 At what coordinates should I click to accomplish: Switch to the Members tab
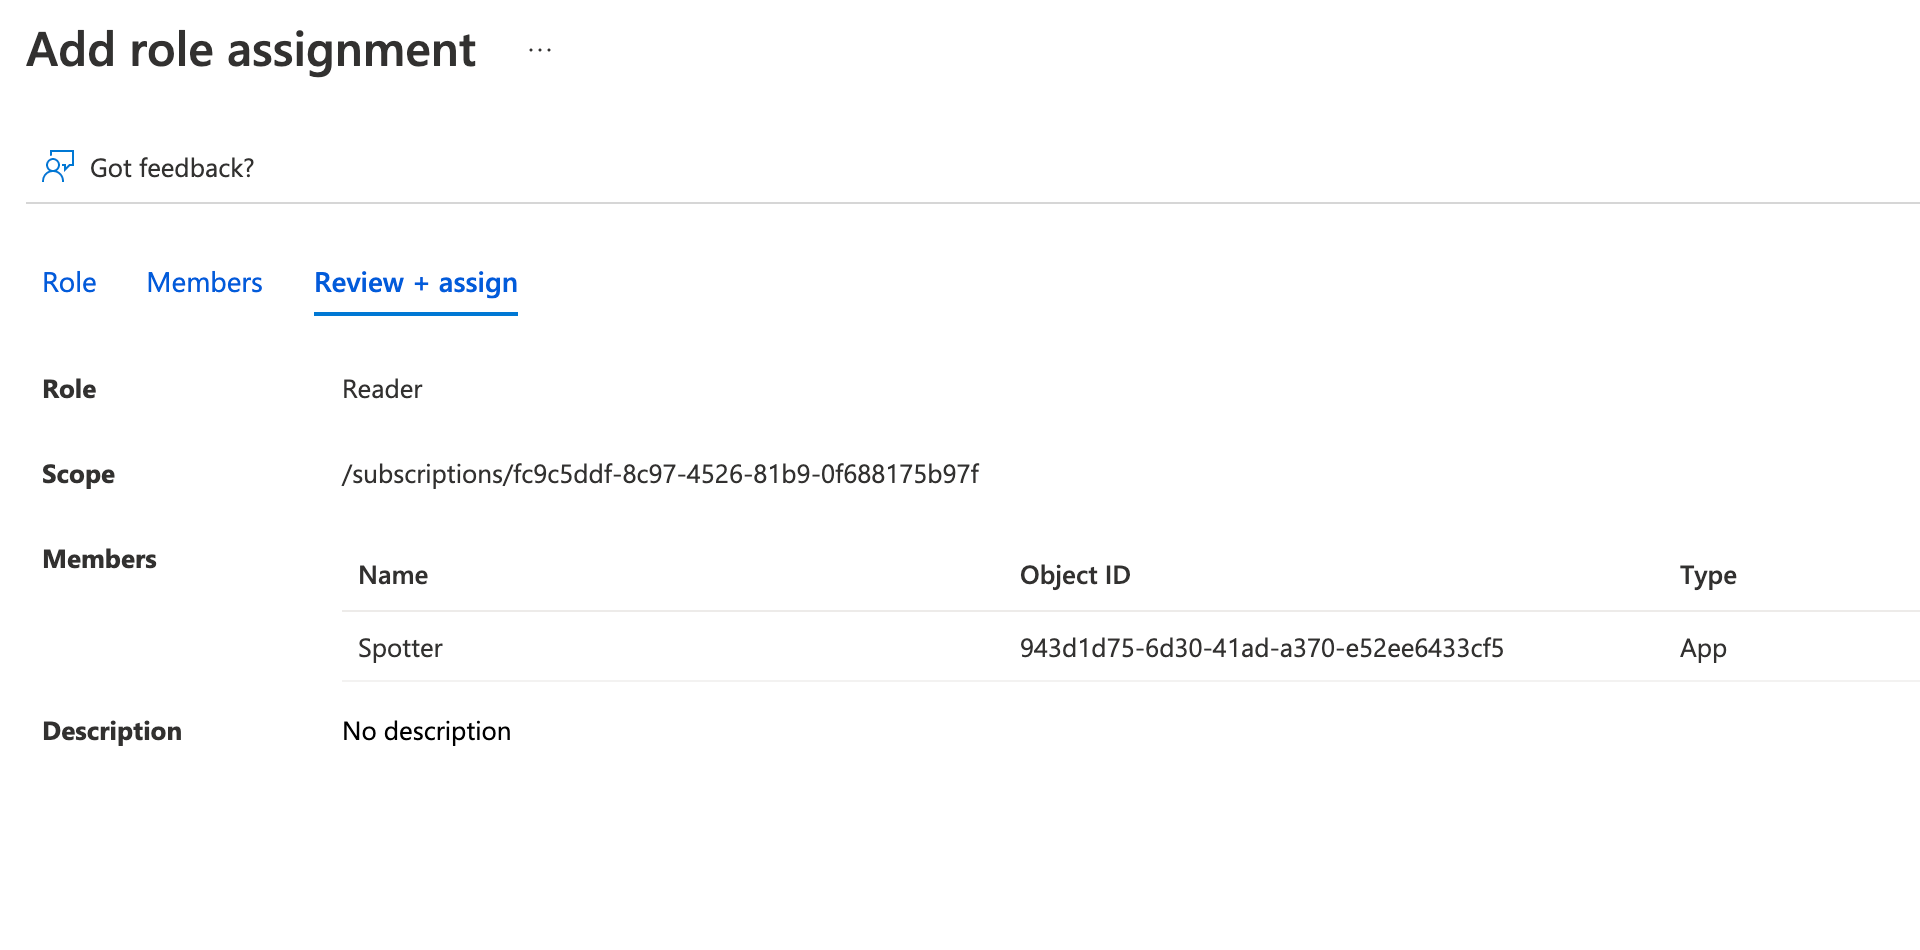pos(204,283)
